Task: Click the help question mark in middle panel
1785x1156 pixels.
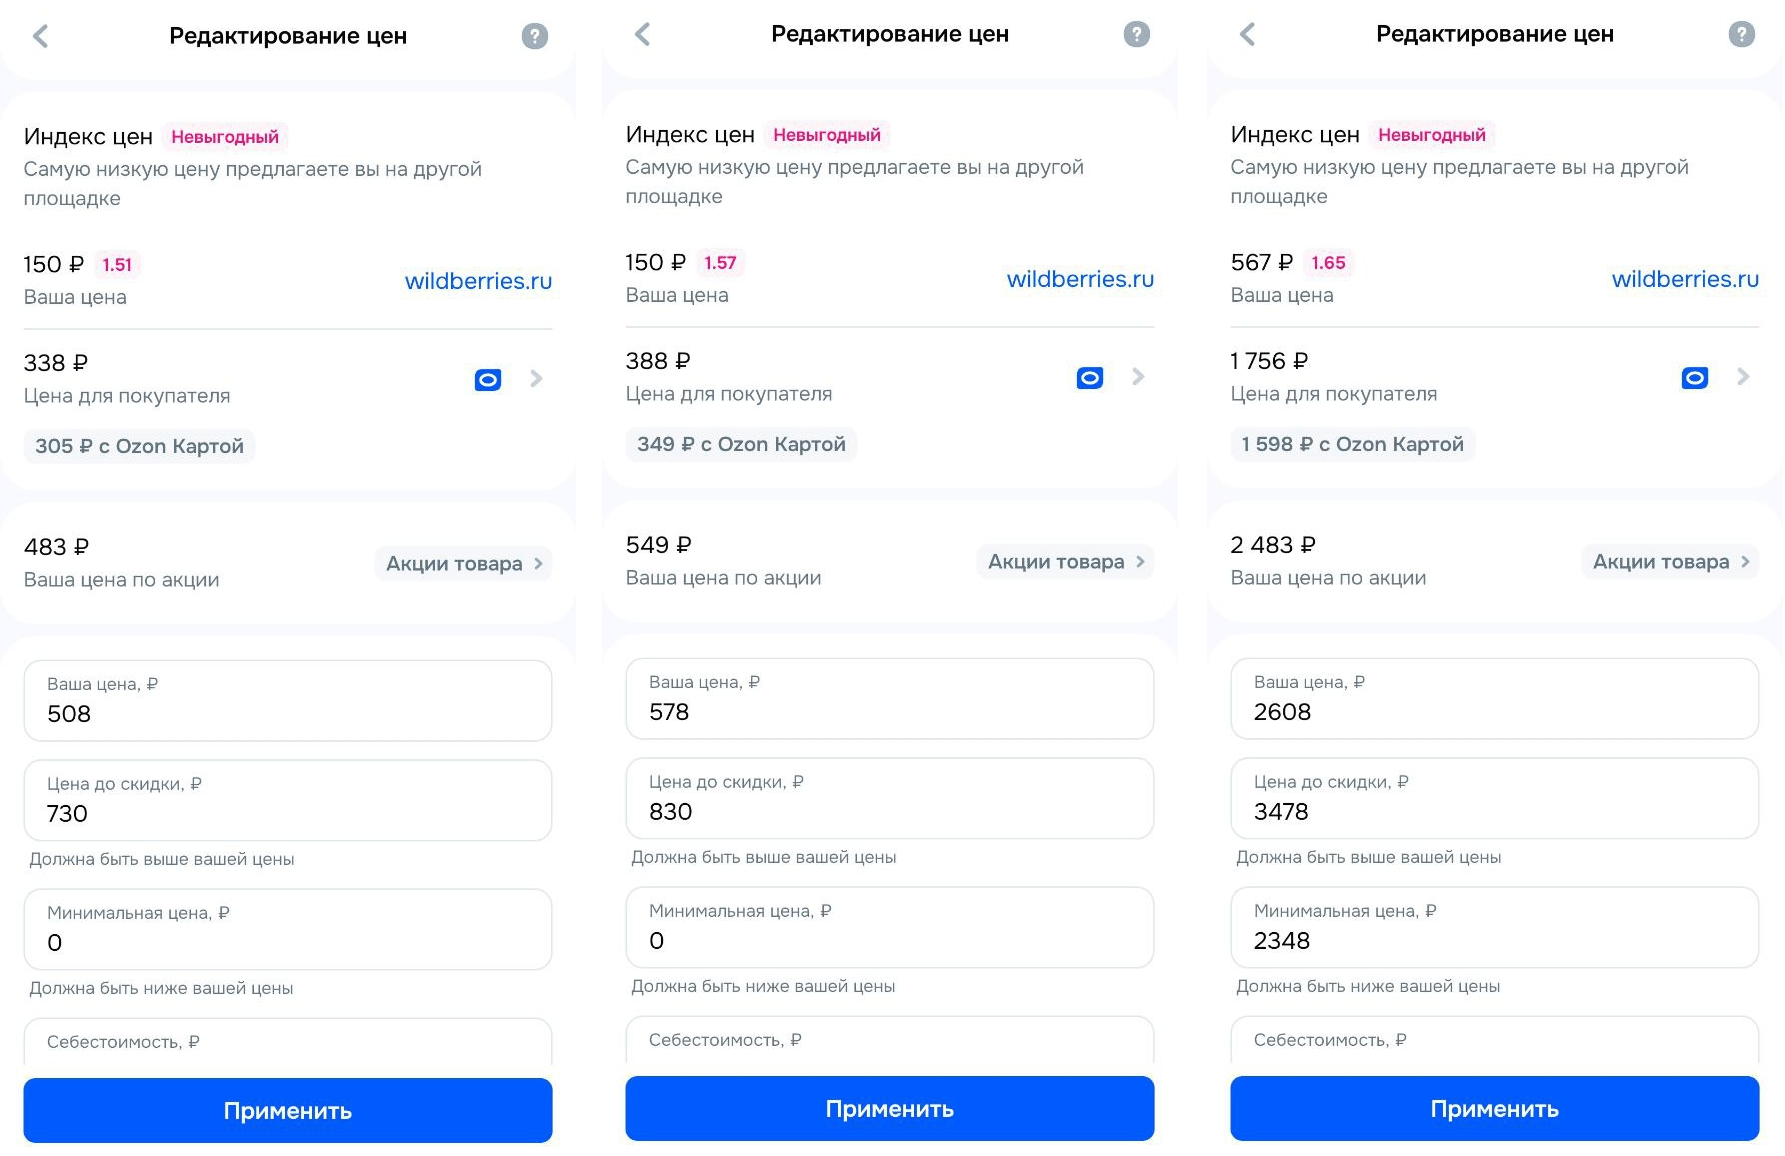Action: tap(1136, 35)
